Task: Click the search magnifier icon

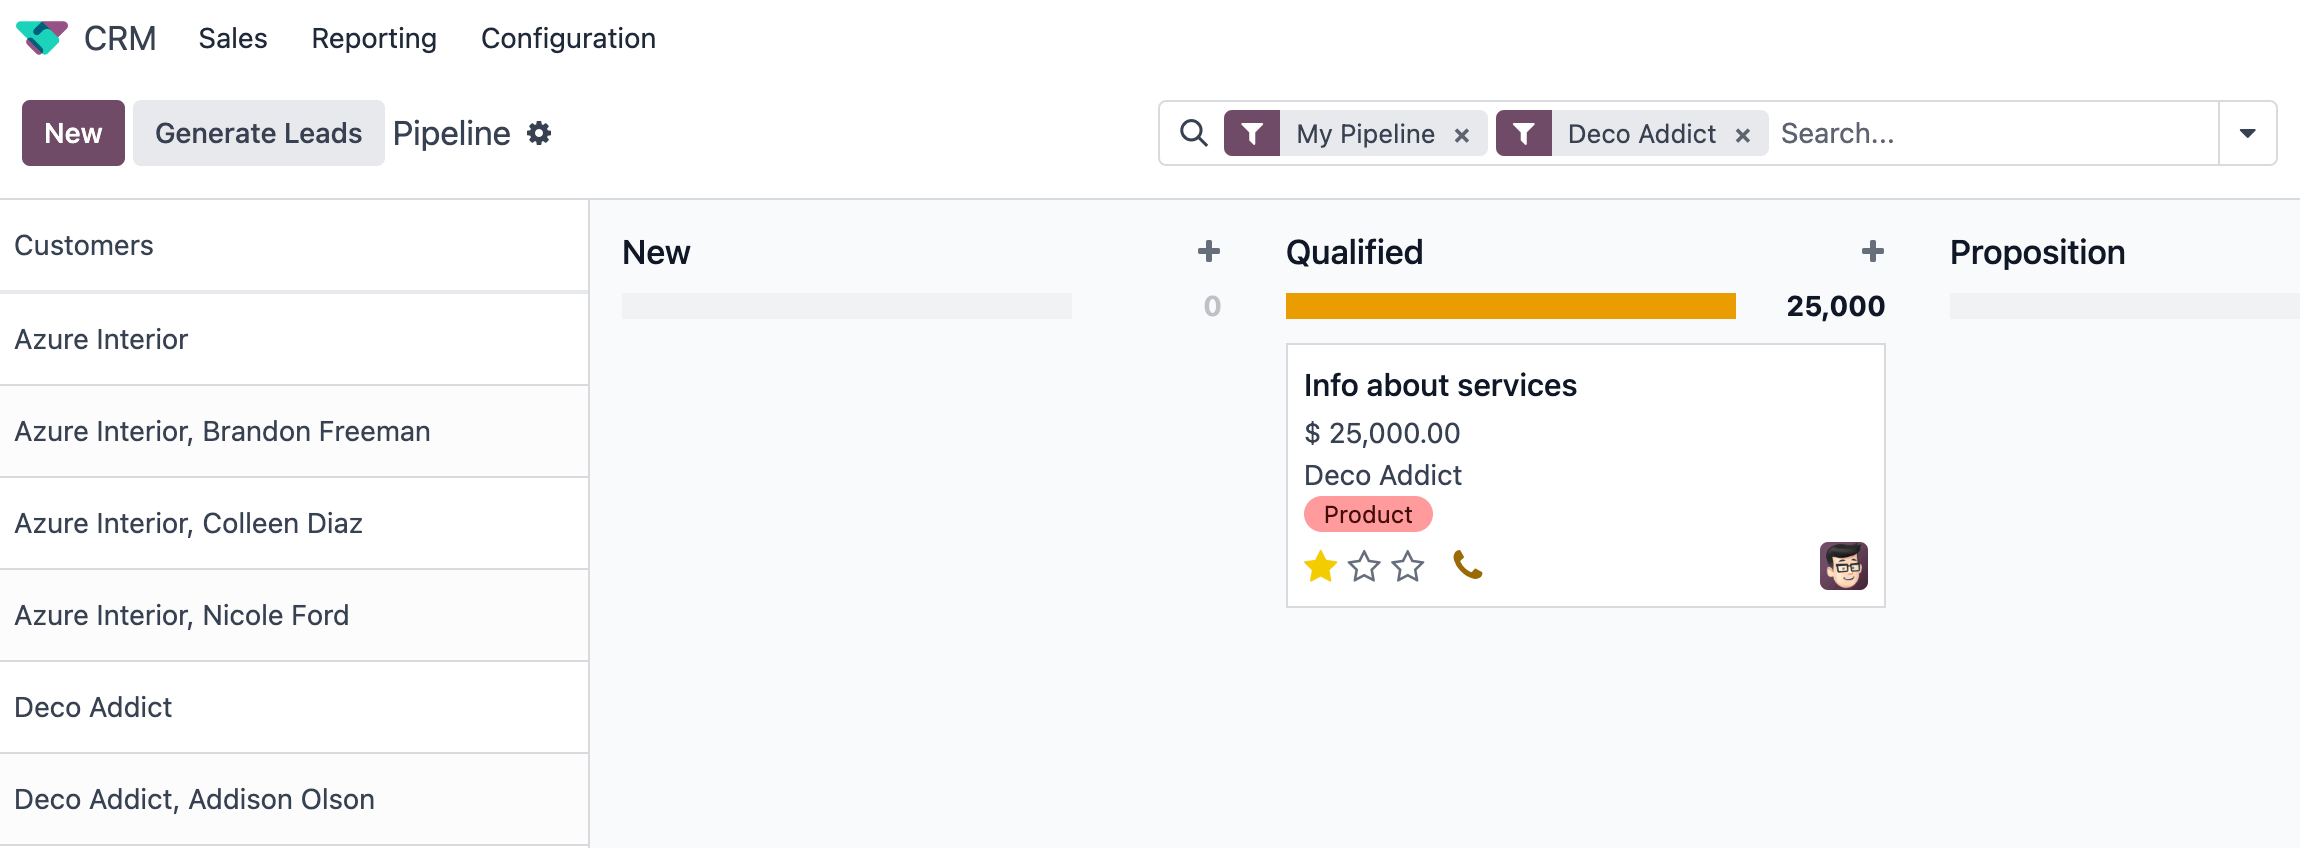Action: coord(1194,132)
